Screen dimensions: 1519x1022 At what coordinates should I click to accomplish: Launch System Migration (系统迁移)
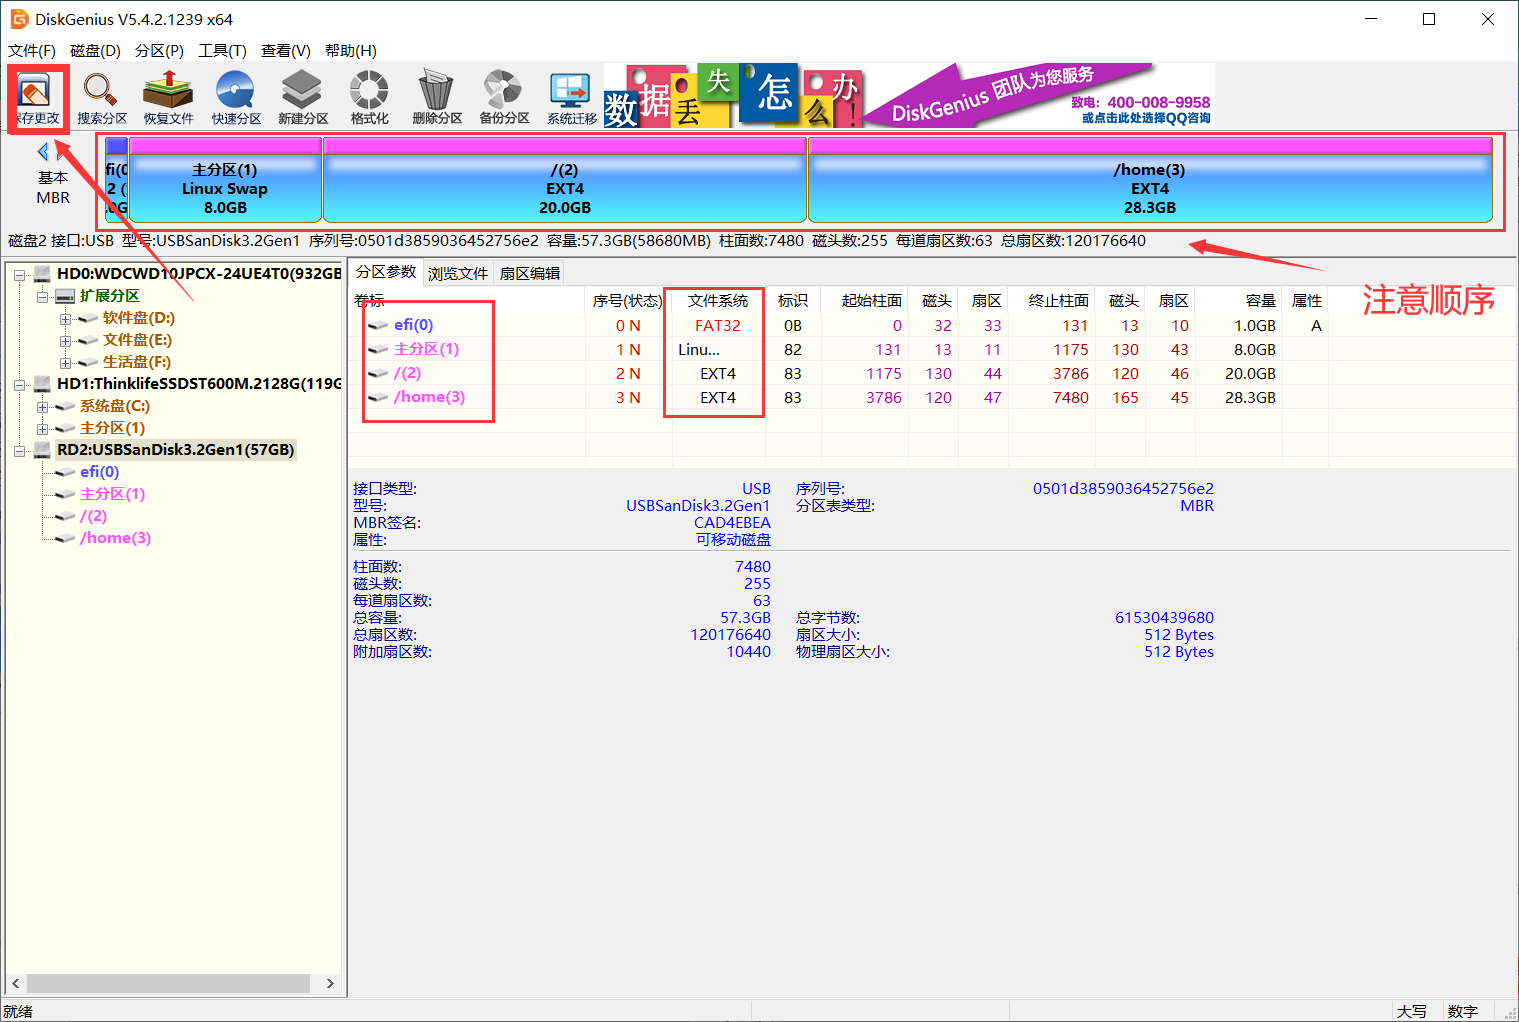[x=571, y=97]
